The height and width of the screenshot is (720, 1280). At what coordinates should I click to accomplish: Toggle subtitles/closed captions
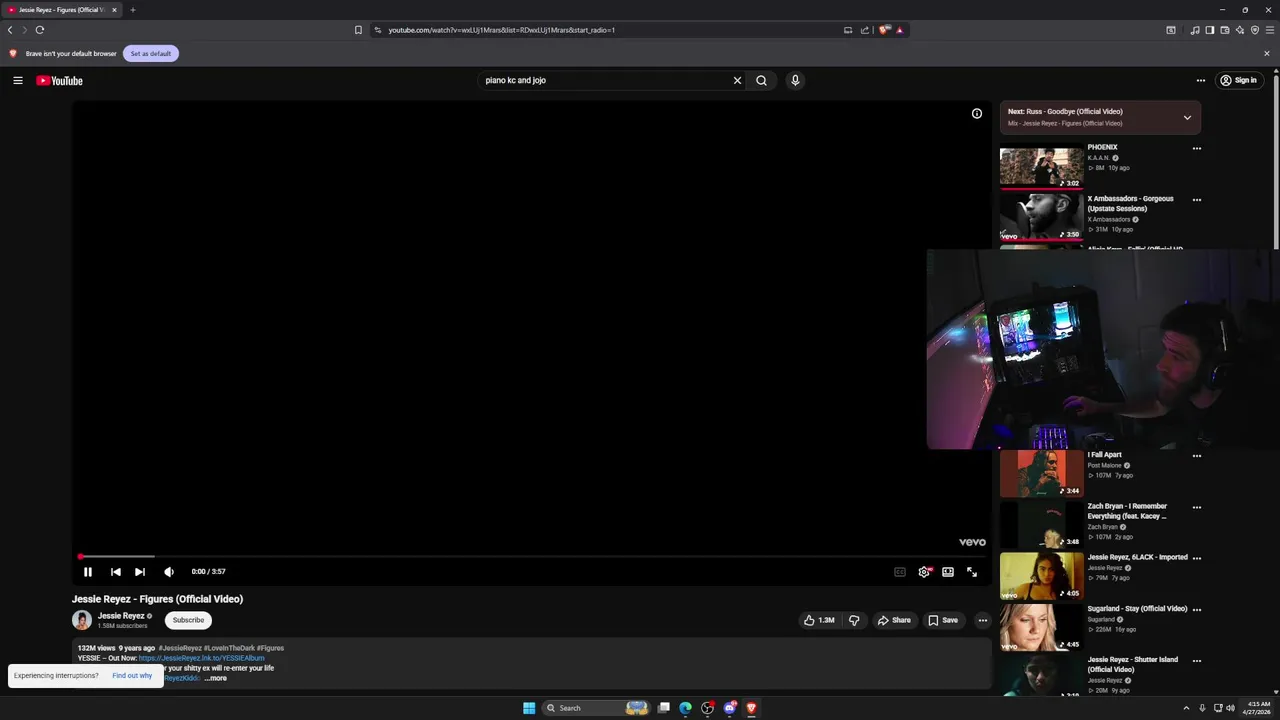click(900, 572)
